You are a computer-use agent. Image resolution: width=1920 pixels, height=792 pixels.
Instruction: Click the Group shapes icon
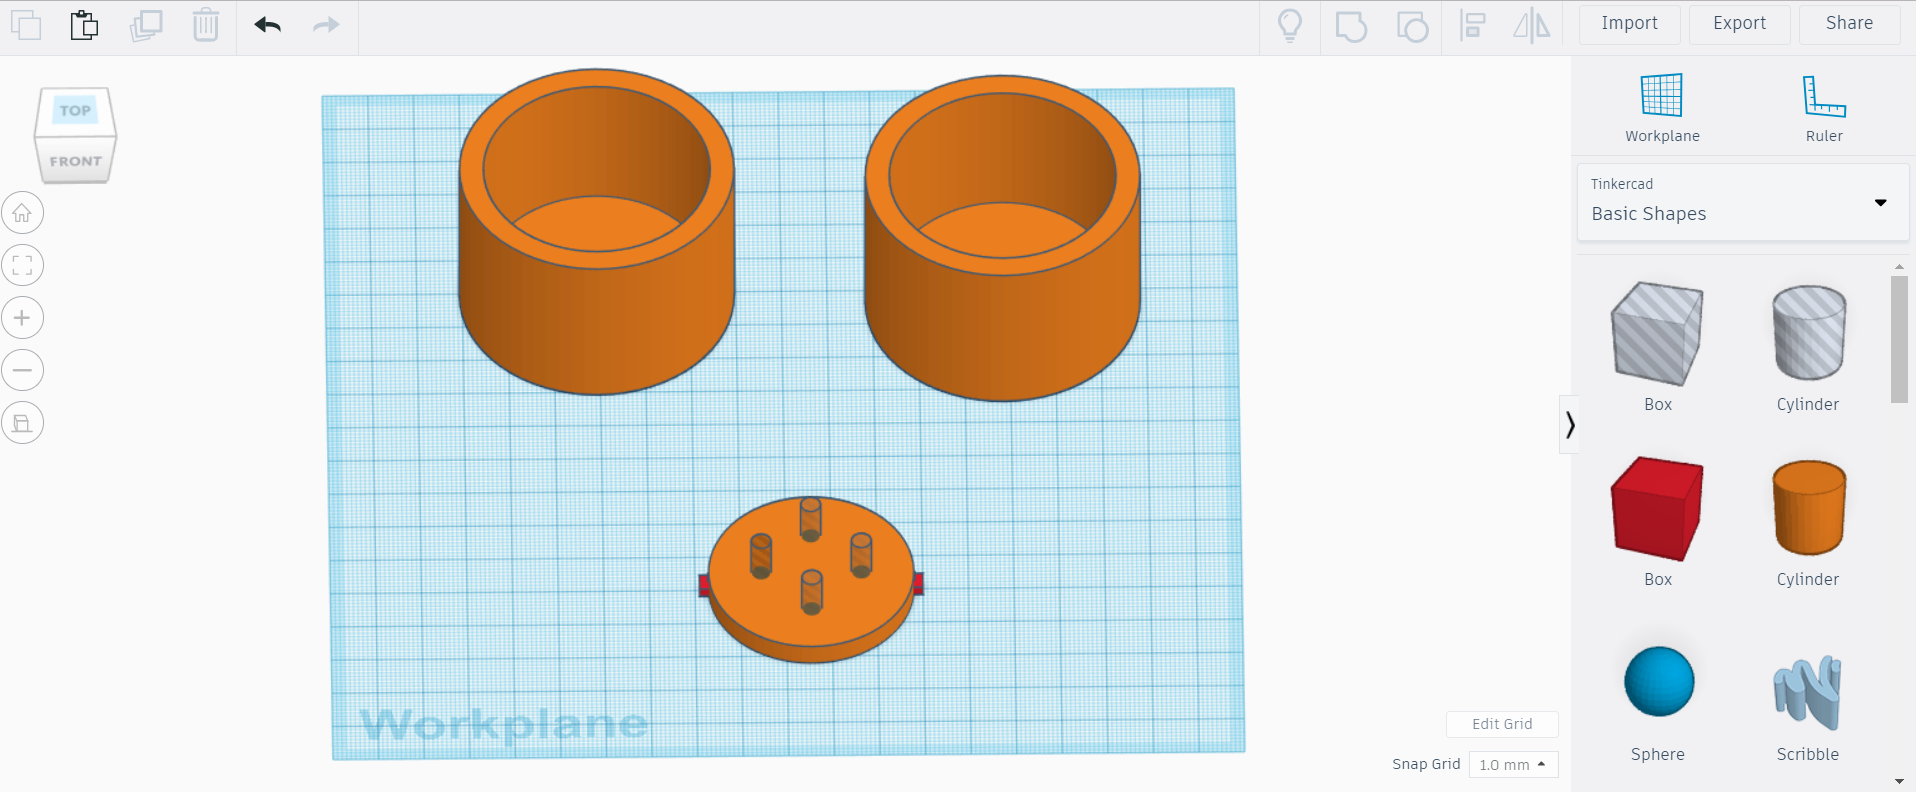[1351, 26]
